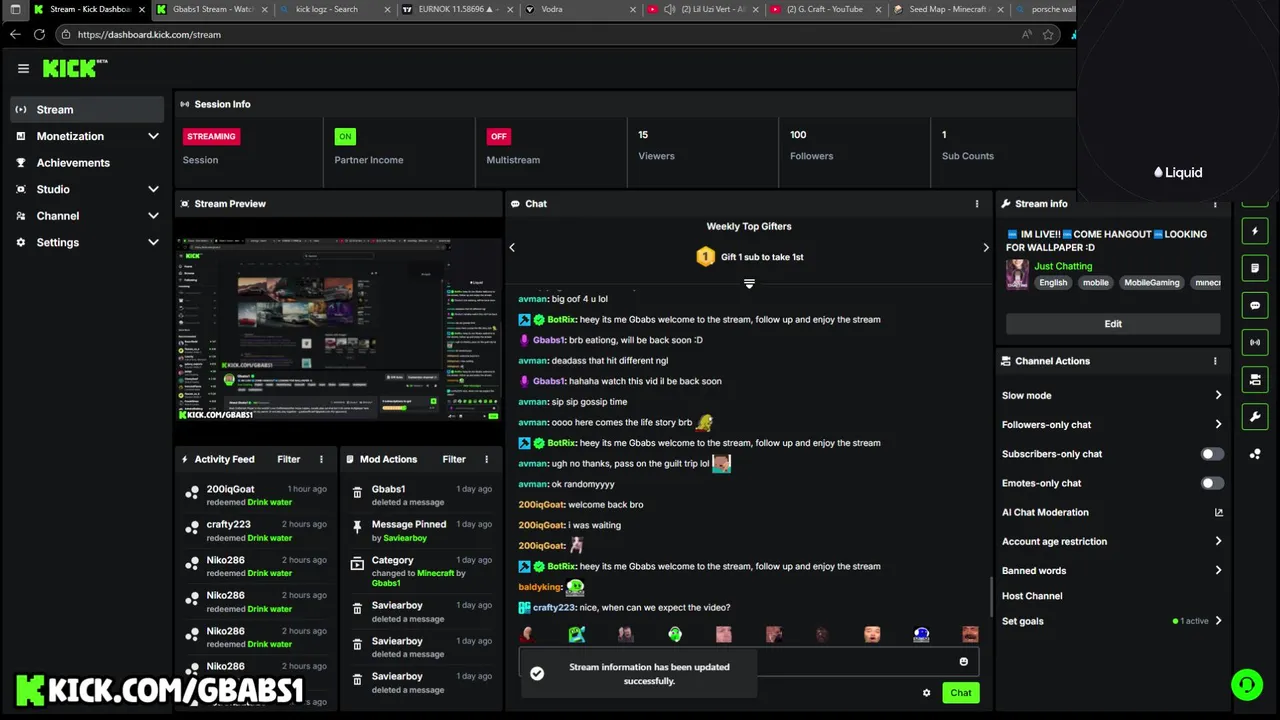This screenshot has width=1280, height=720.
Task: Click username crafty223 in chat
Action: click(554, 607)
